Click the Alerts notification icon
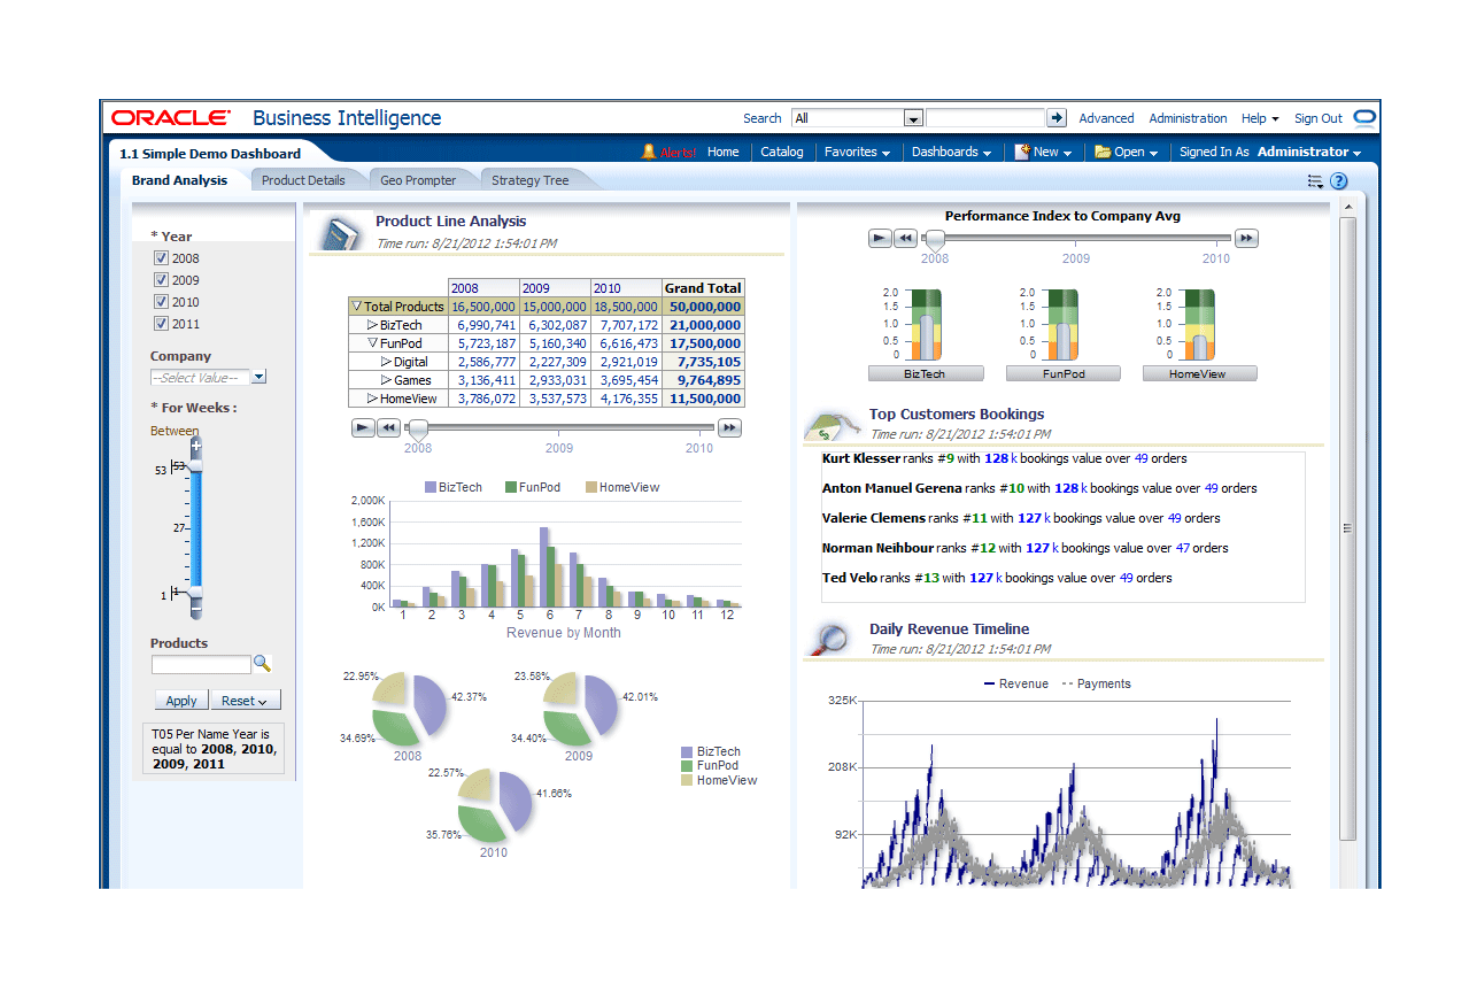 click(650, 151)
